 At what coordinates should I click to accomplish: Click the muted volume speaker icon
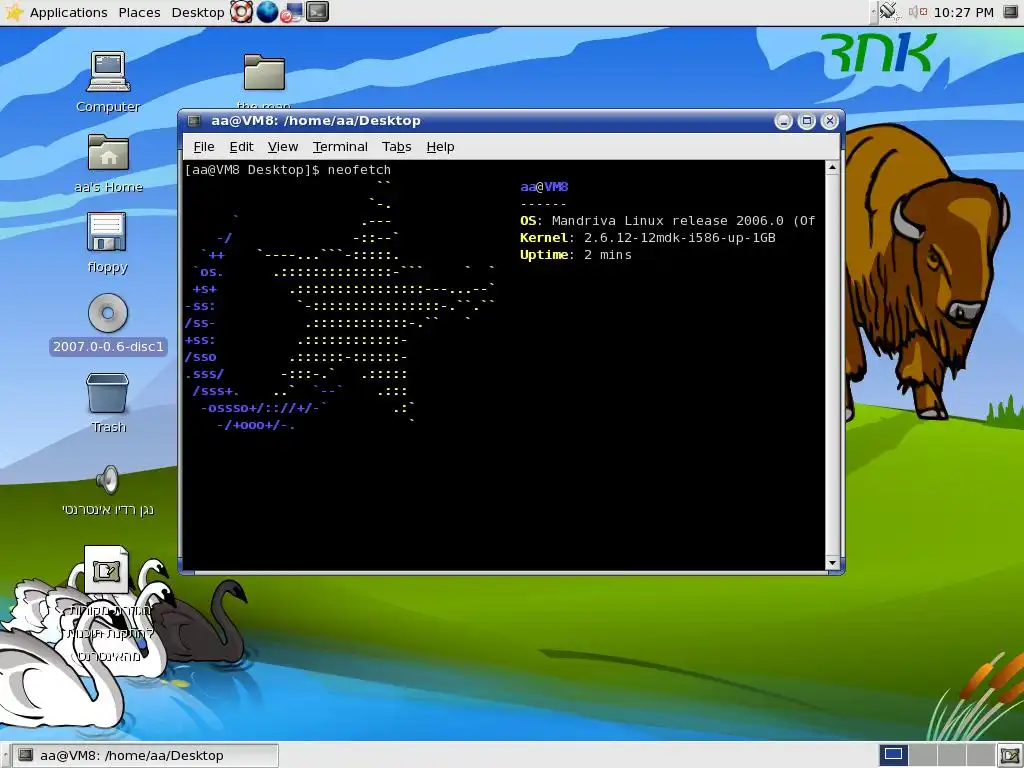point(918,12)
